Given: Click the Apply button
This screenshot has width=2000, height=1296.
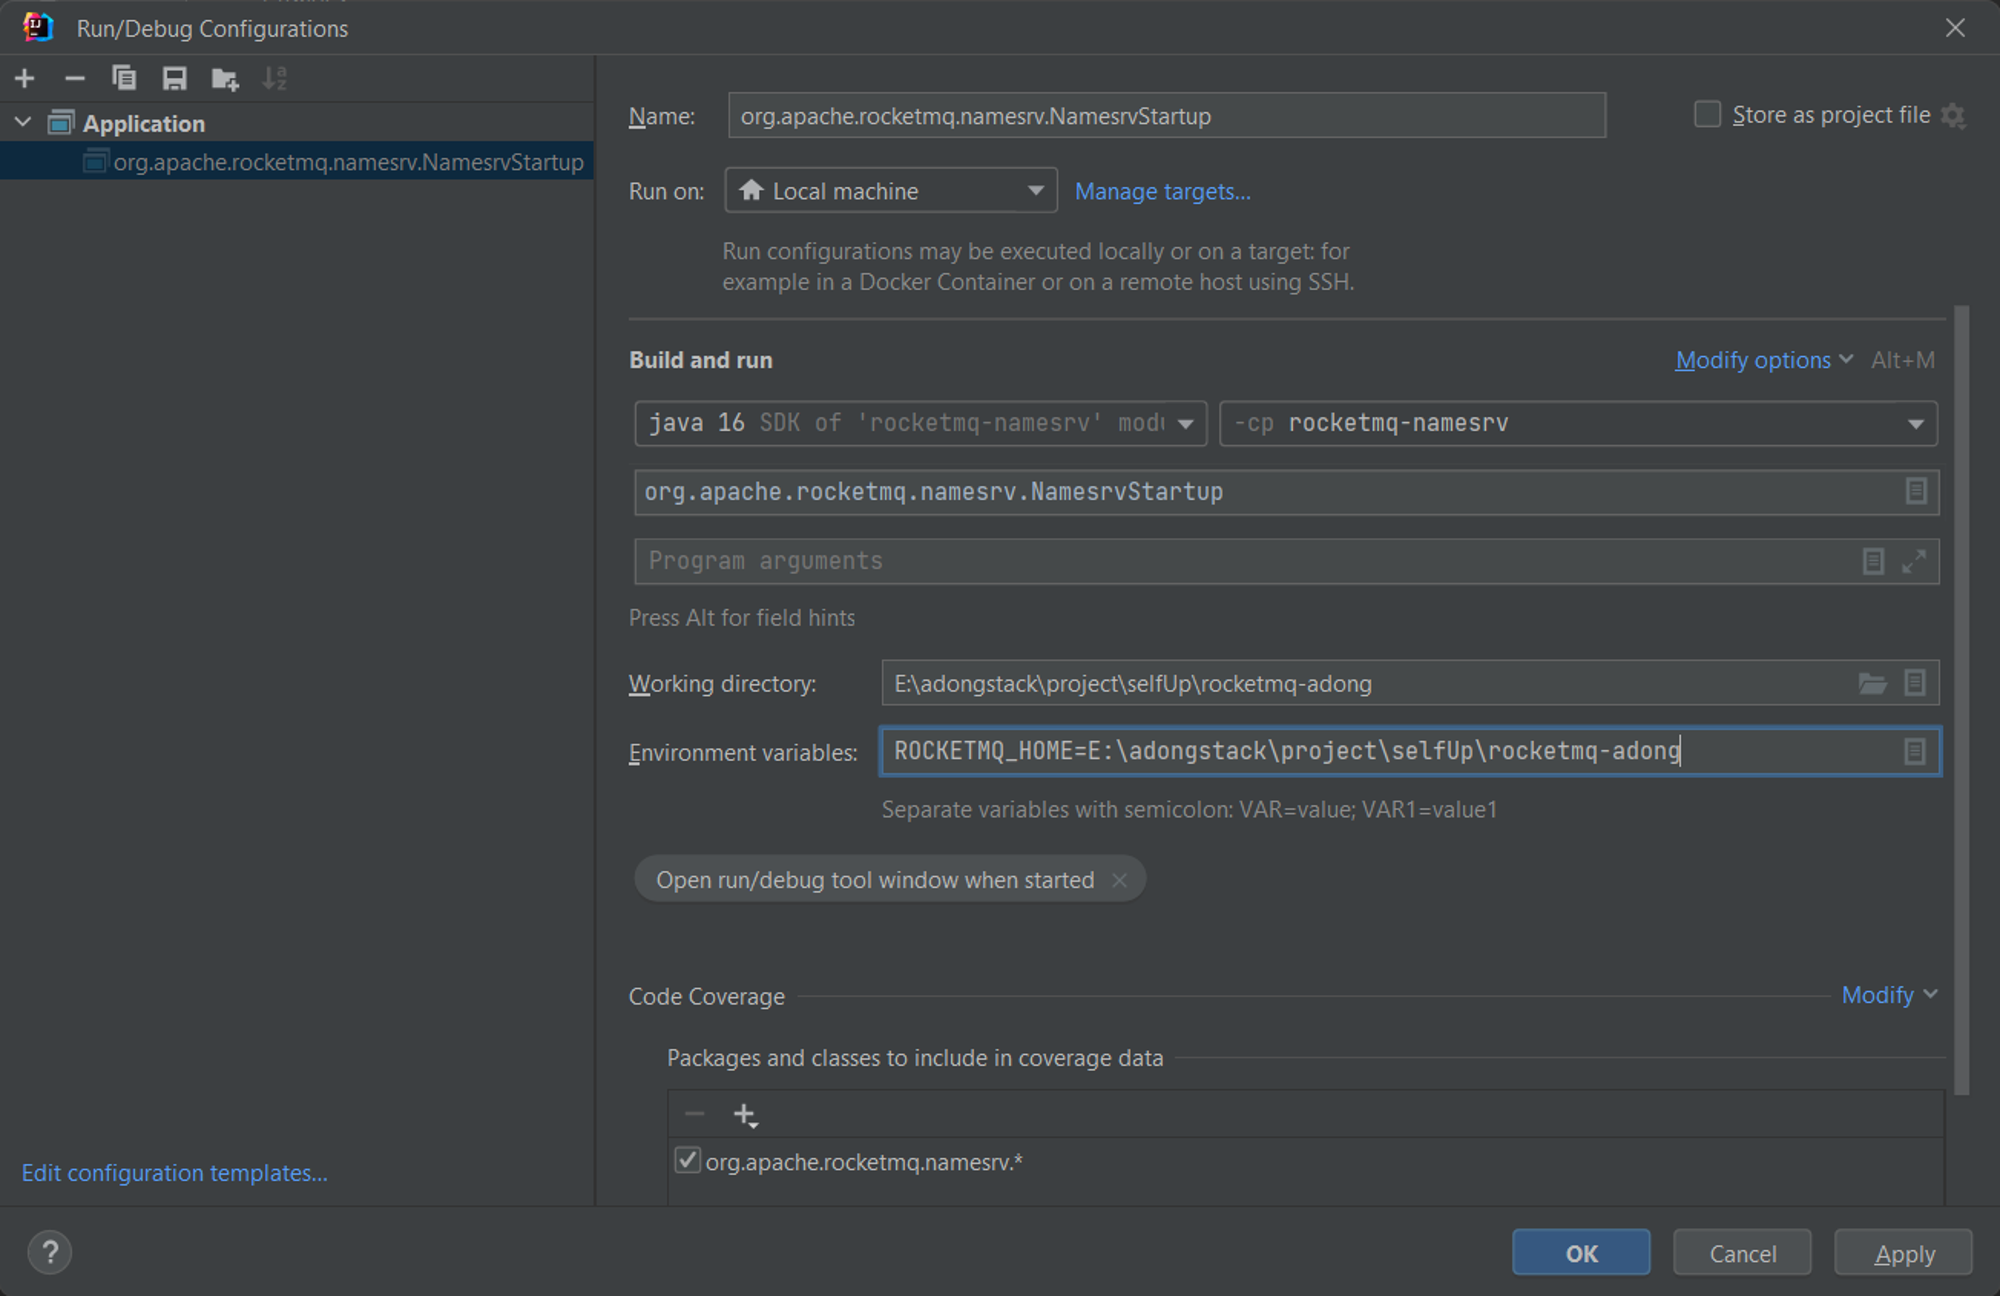Looking at the screenshot, I should [1903, 1253].
